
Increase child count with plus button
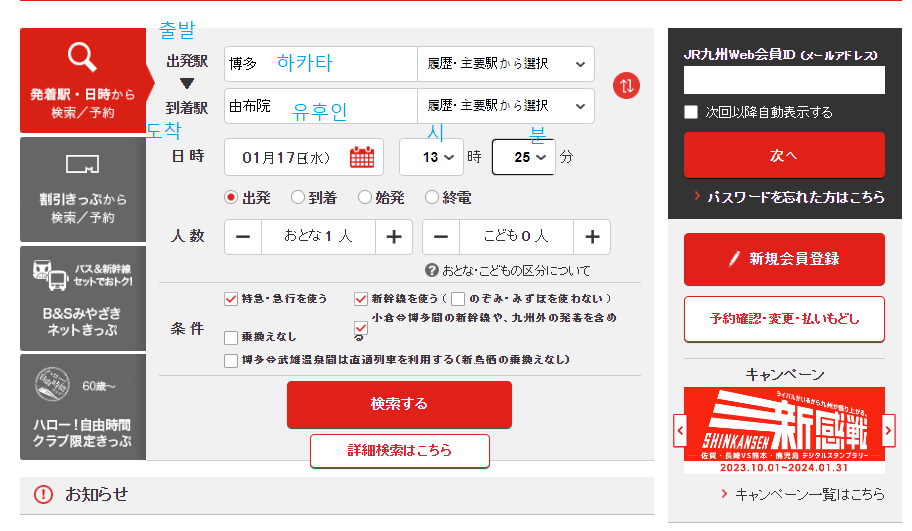click(592, 237)
